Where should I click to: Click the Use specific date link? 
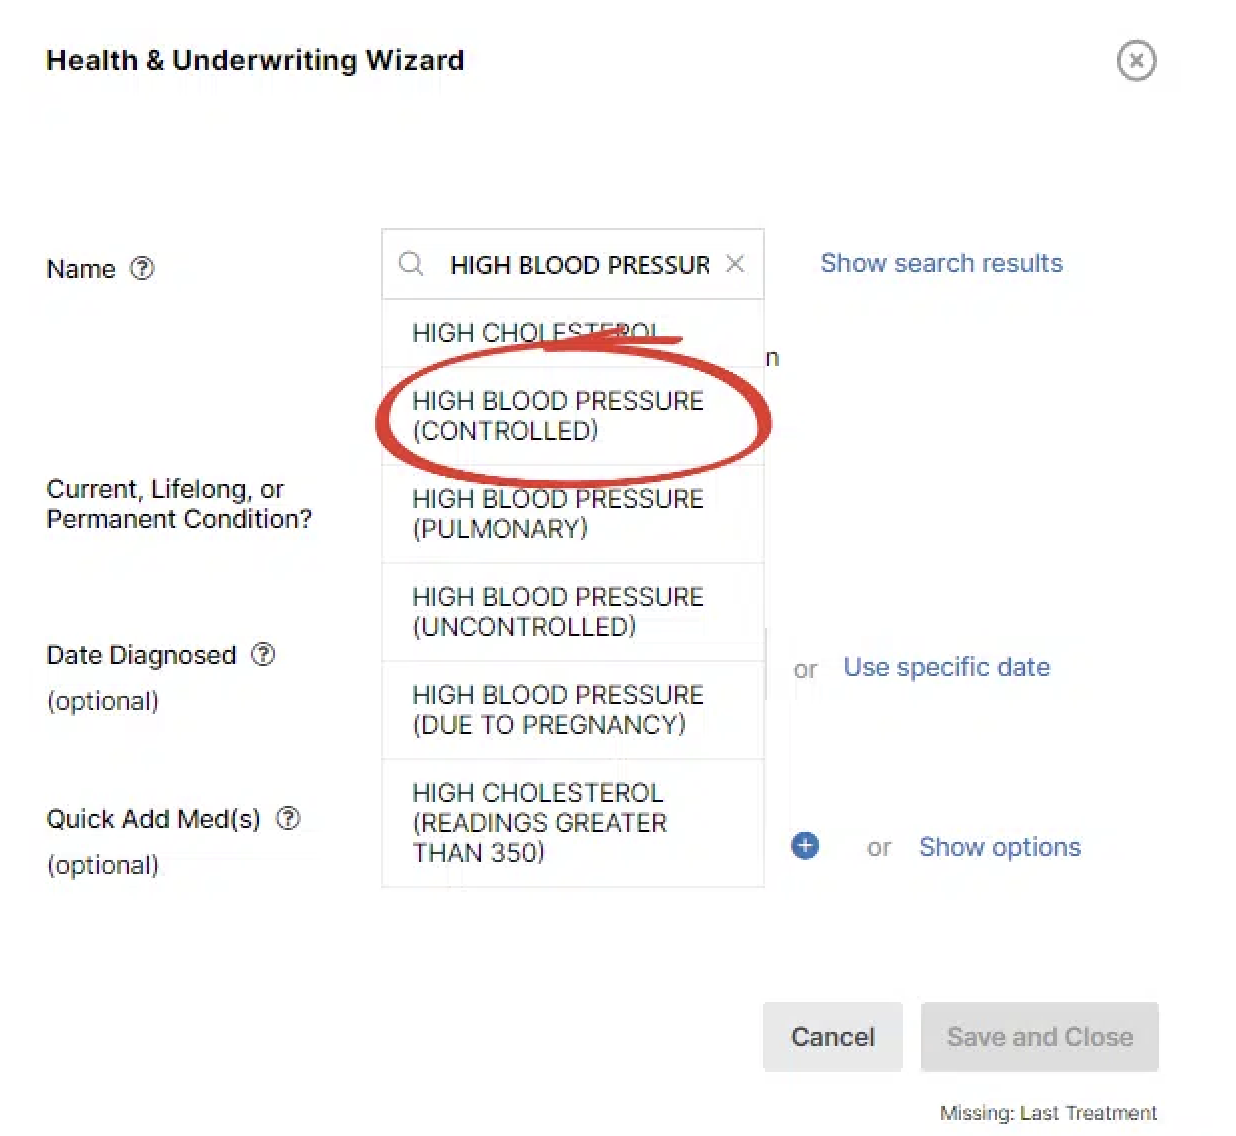pyautogui.click(x=946, y=667)
